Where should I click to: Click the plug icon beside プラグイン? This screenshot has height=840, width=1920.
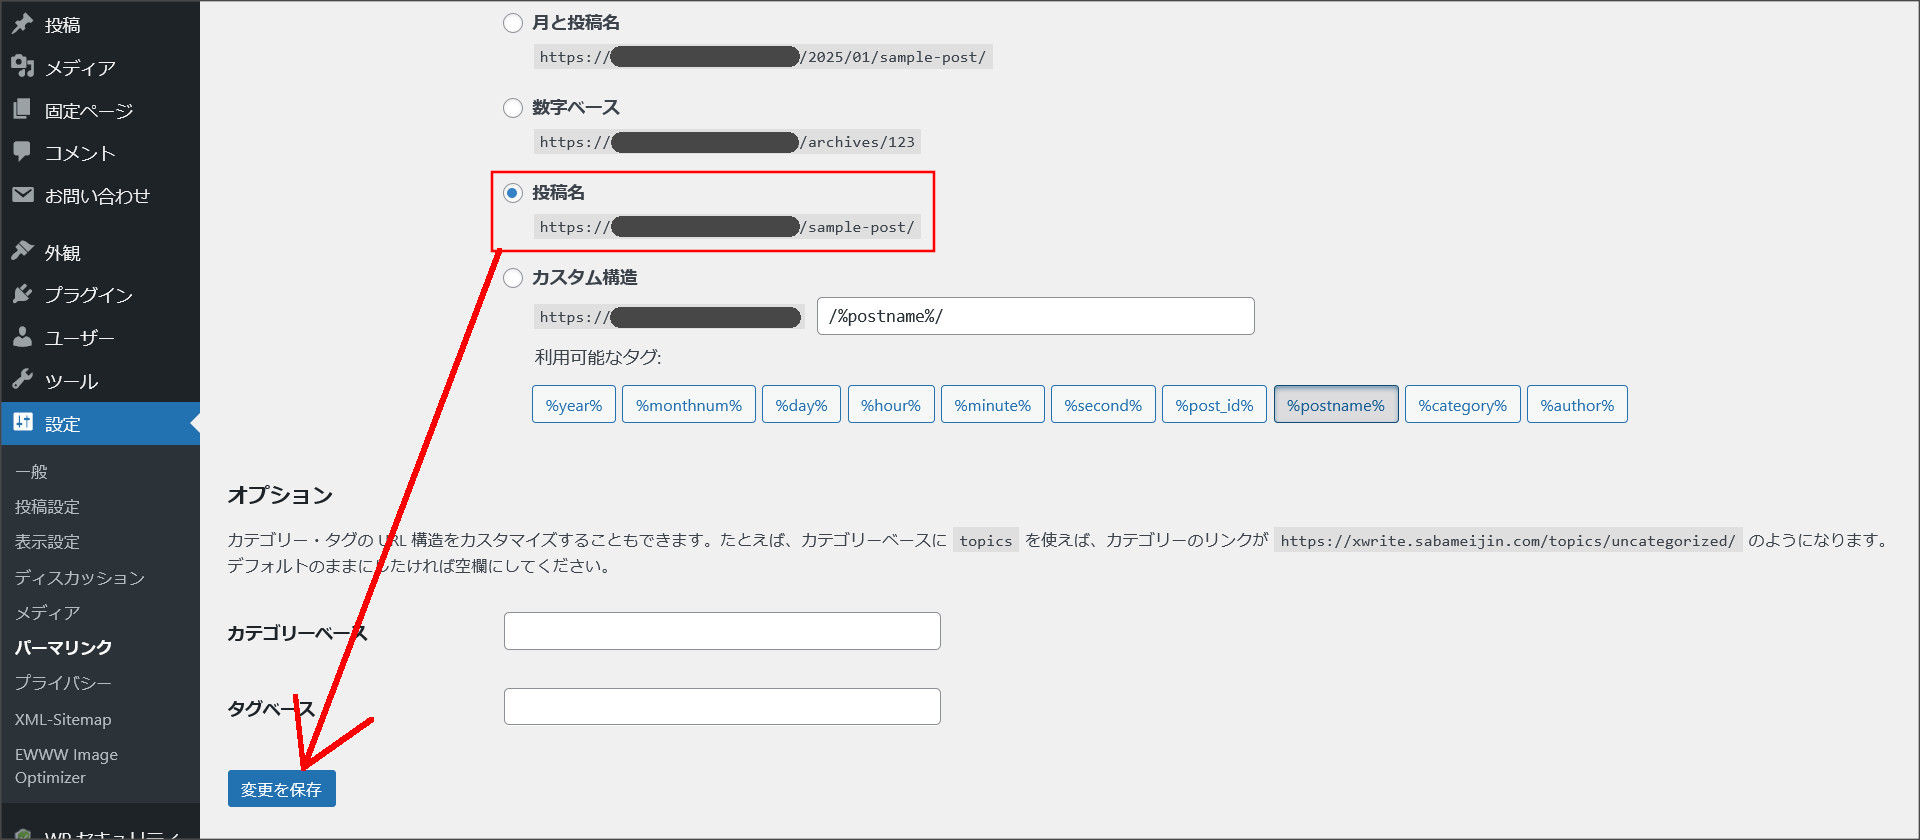22,294
